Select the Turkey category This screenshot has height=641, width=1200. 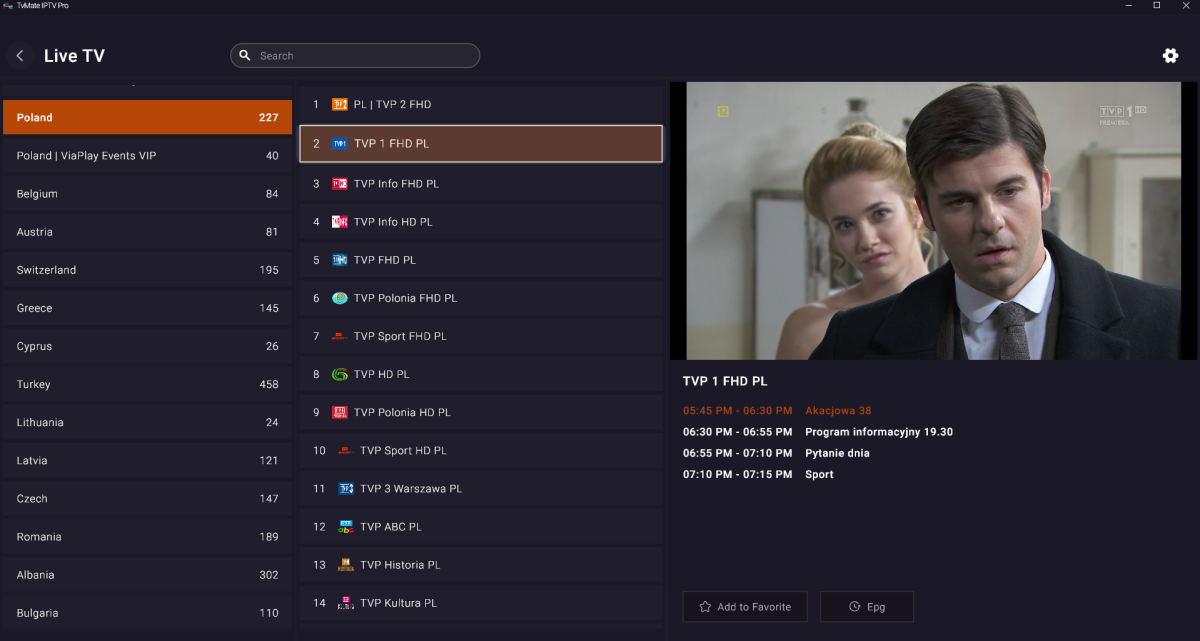147,385
